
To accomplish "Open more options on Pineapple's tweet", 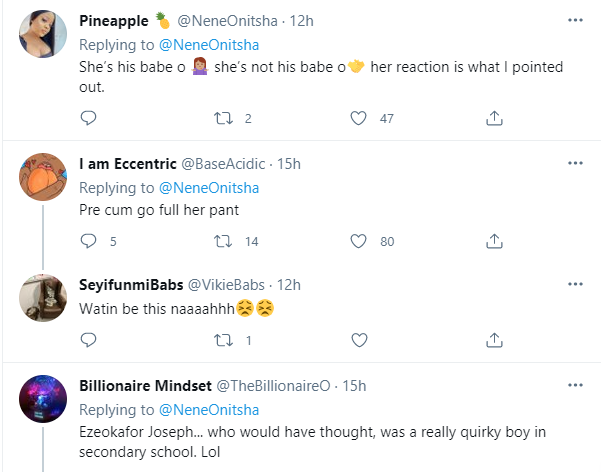I will 575,19.
